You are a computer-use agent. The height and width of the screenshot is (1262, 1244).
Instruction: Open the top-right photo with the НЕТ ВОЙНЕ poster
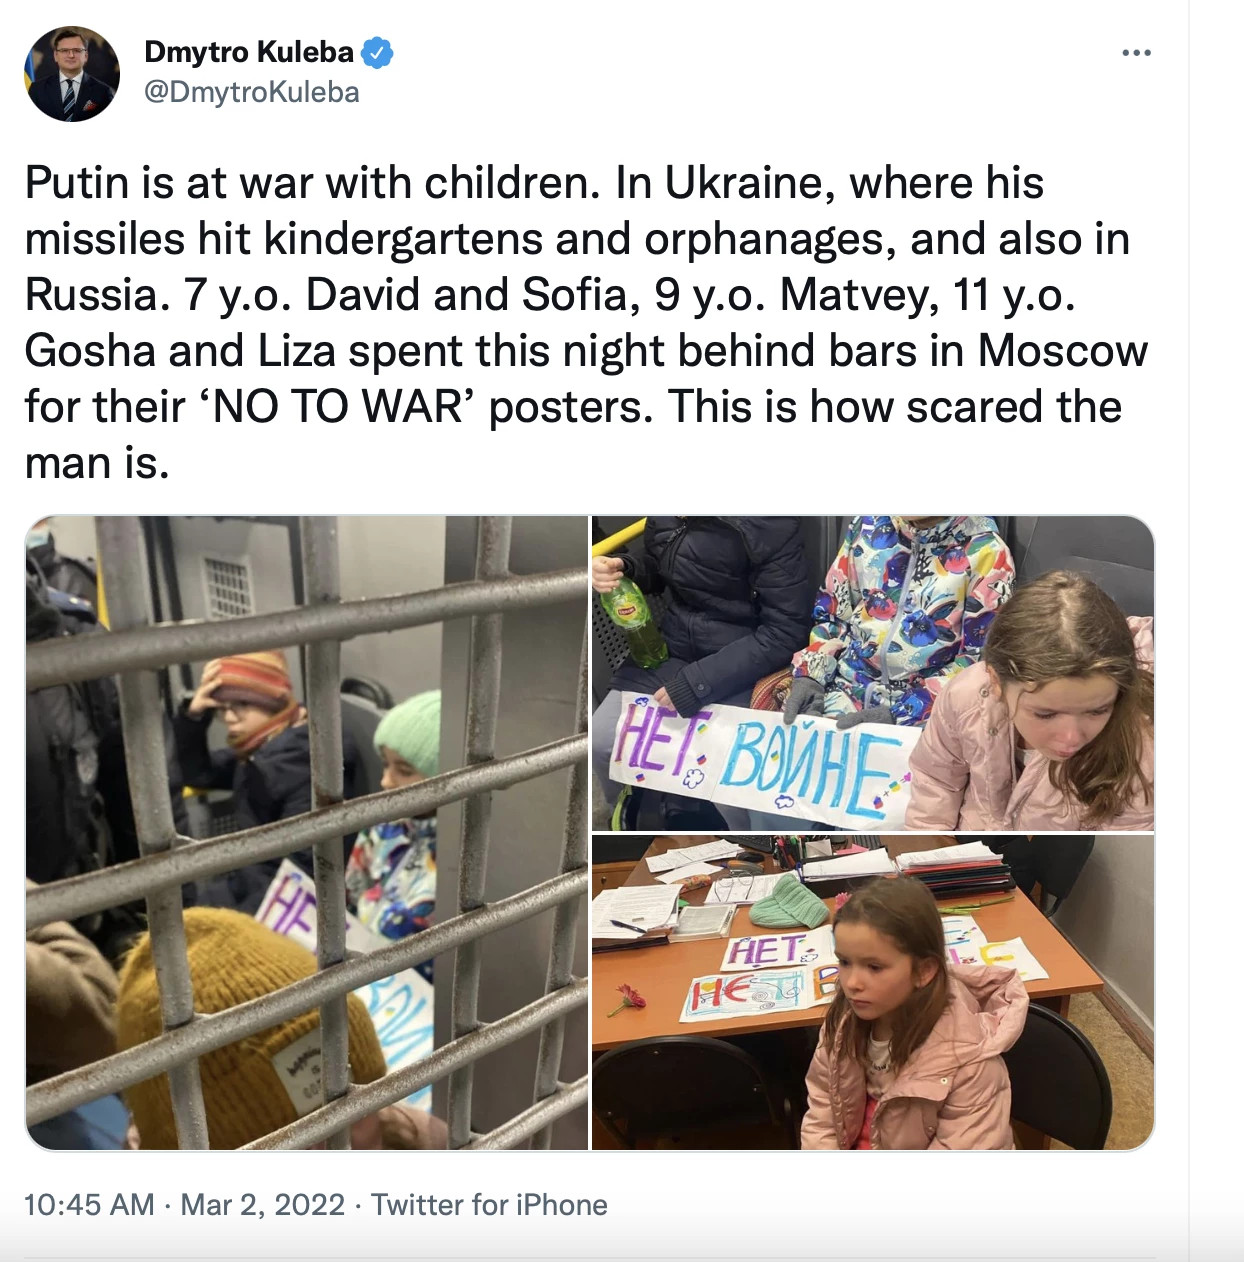pyautogui.click(x=873, y=673)
